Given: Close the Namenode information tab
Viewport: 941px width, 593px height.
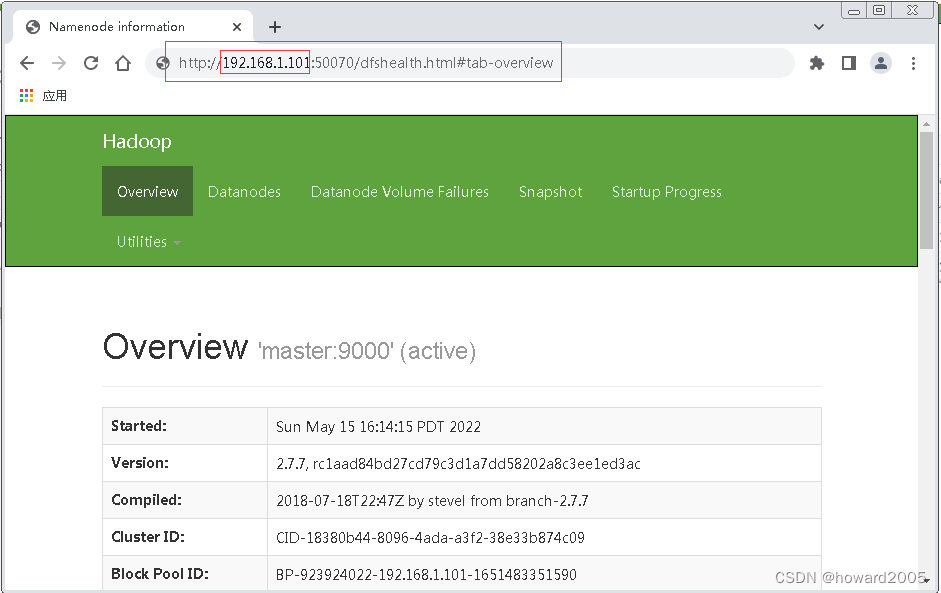Looking at the screenshot, I should pyautogui.click(x=236, y=27).
